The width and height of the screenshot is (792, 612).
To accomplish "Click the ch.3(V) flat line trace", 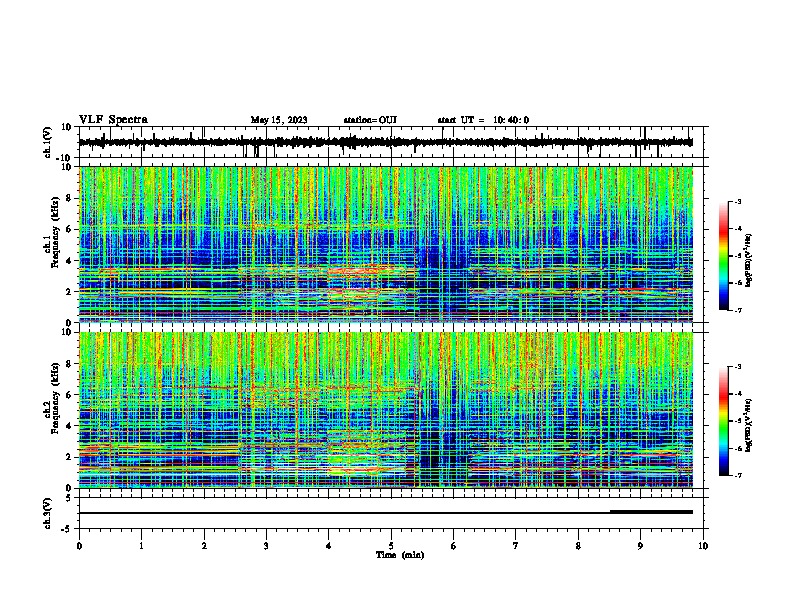I will pos(386,513).
